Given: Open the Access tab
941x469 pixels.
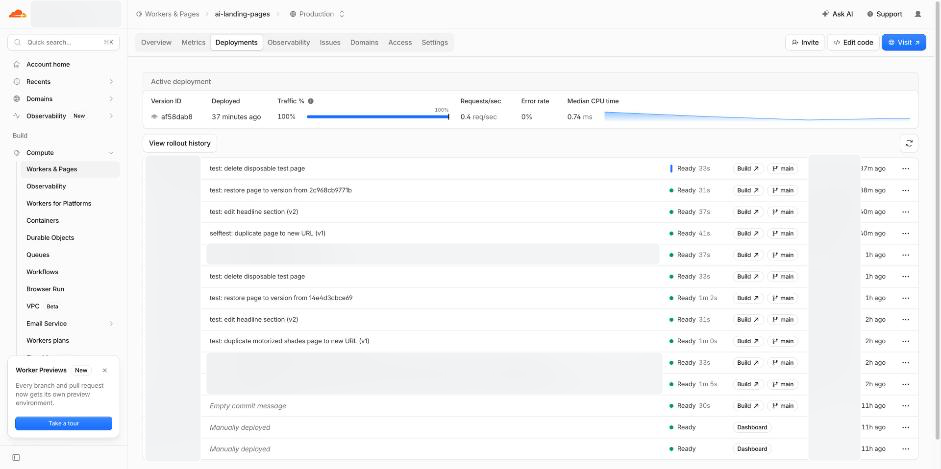Looking at the screenshot, I should (x=400, y=43).
